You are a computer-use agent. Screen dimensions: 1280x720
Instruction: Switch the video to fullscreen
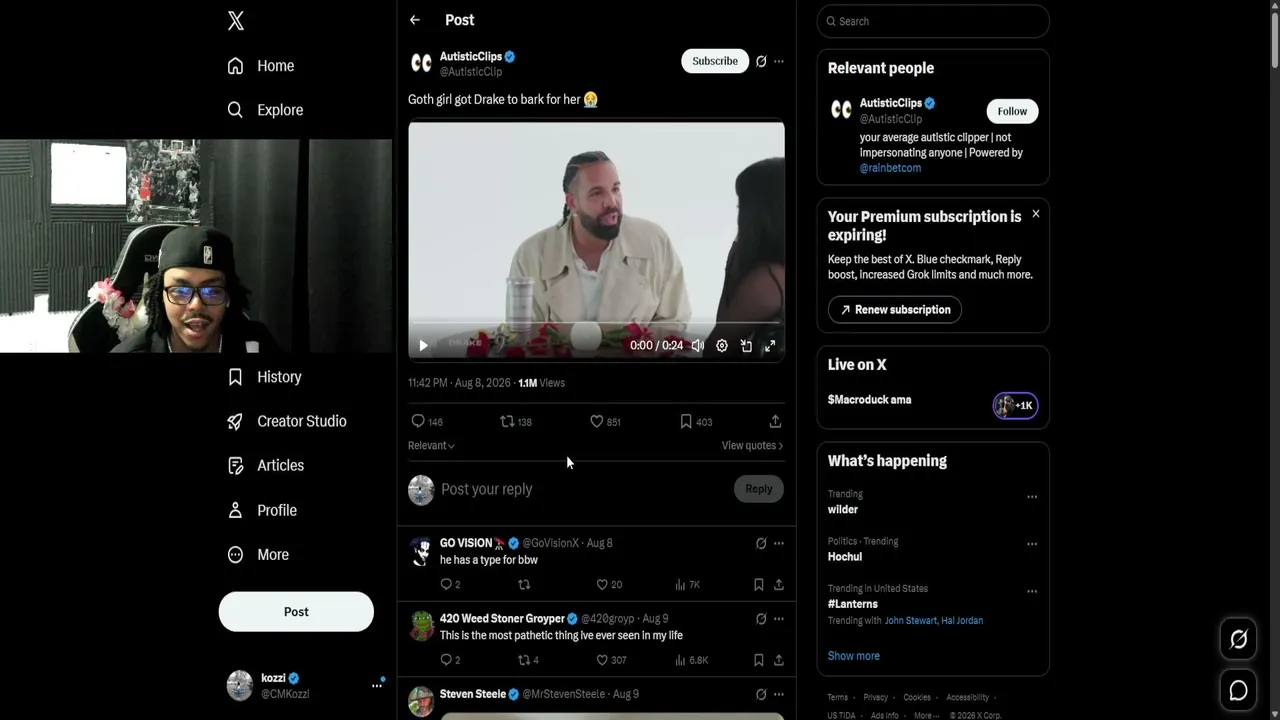[770, 346]
